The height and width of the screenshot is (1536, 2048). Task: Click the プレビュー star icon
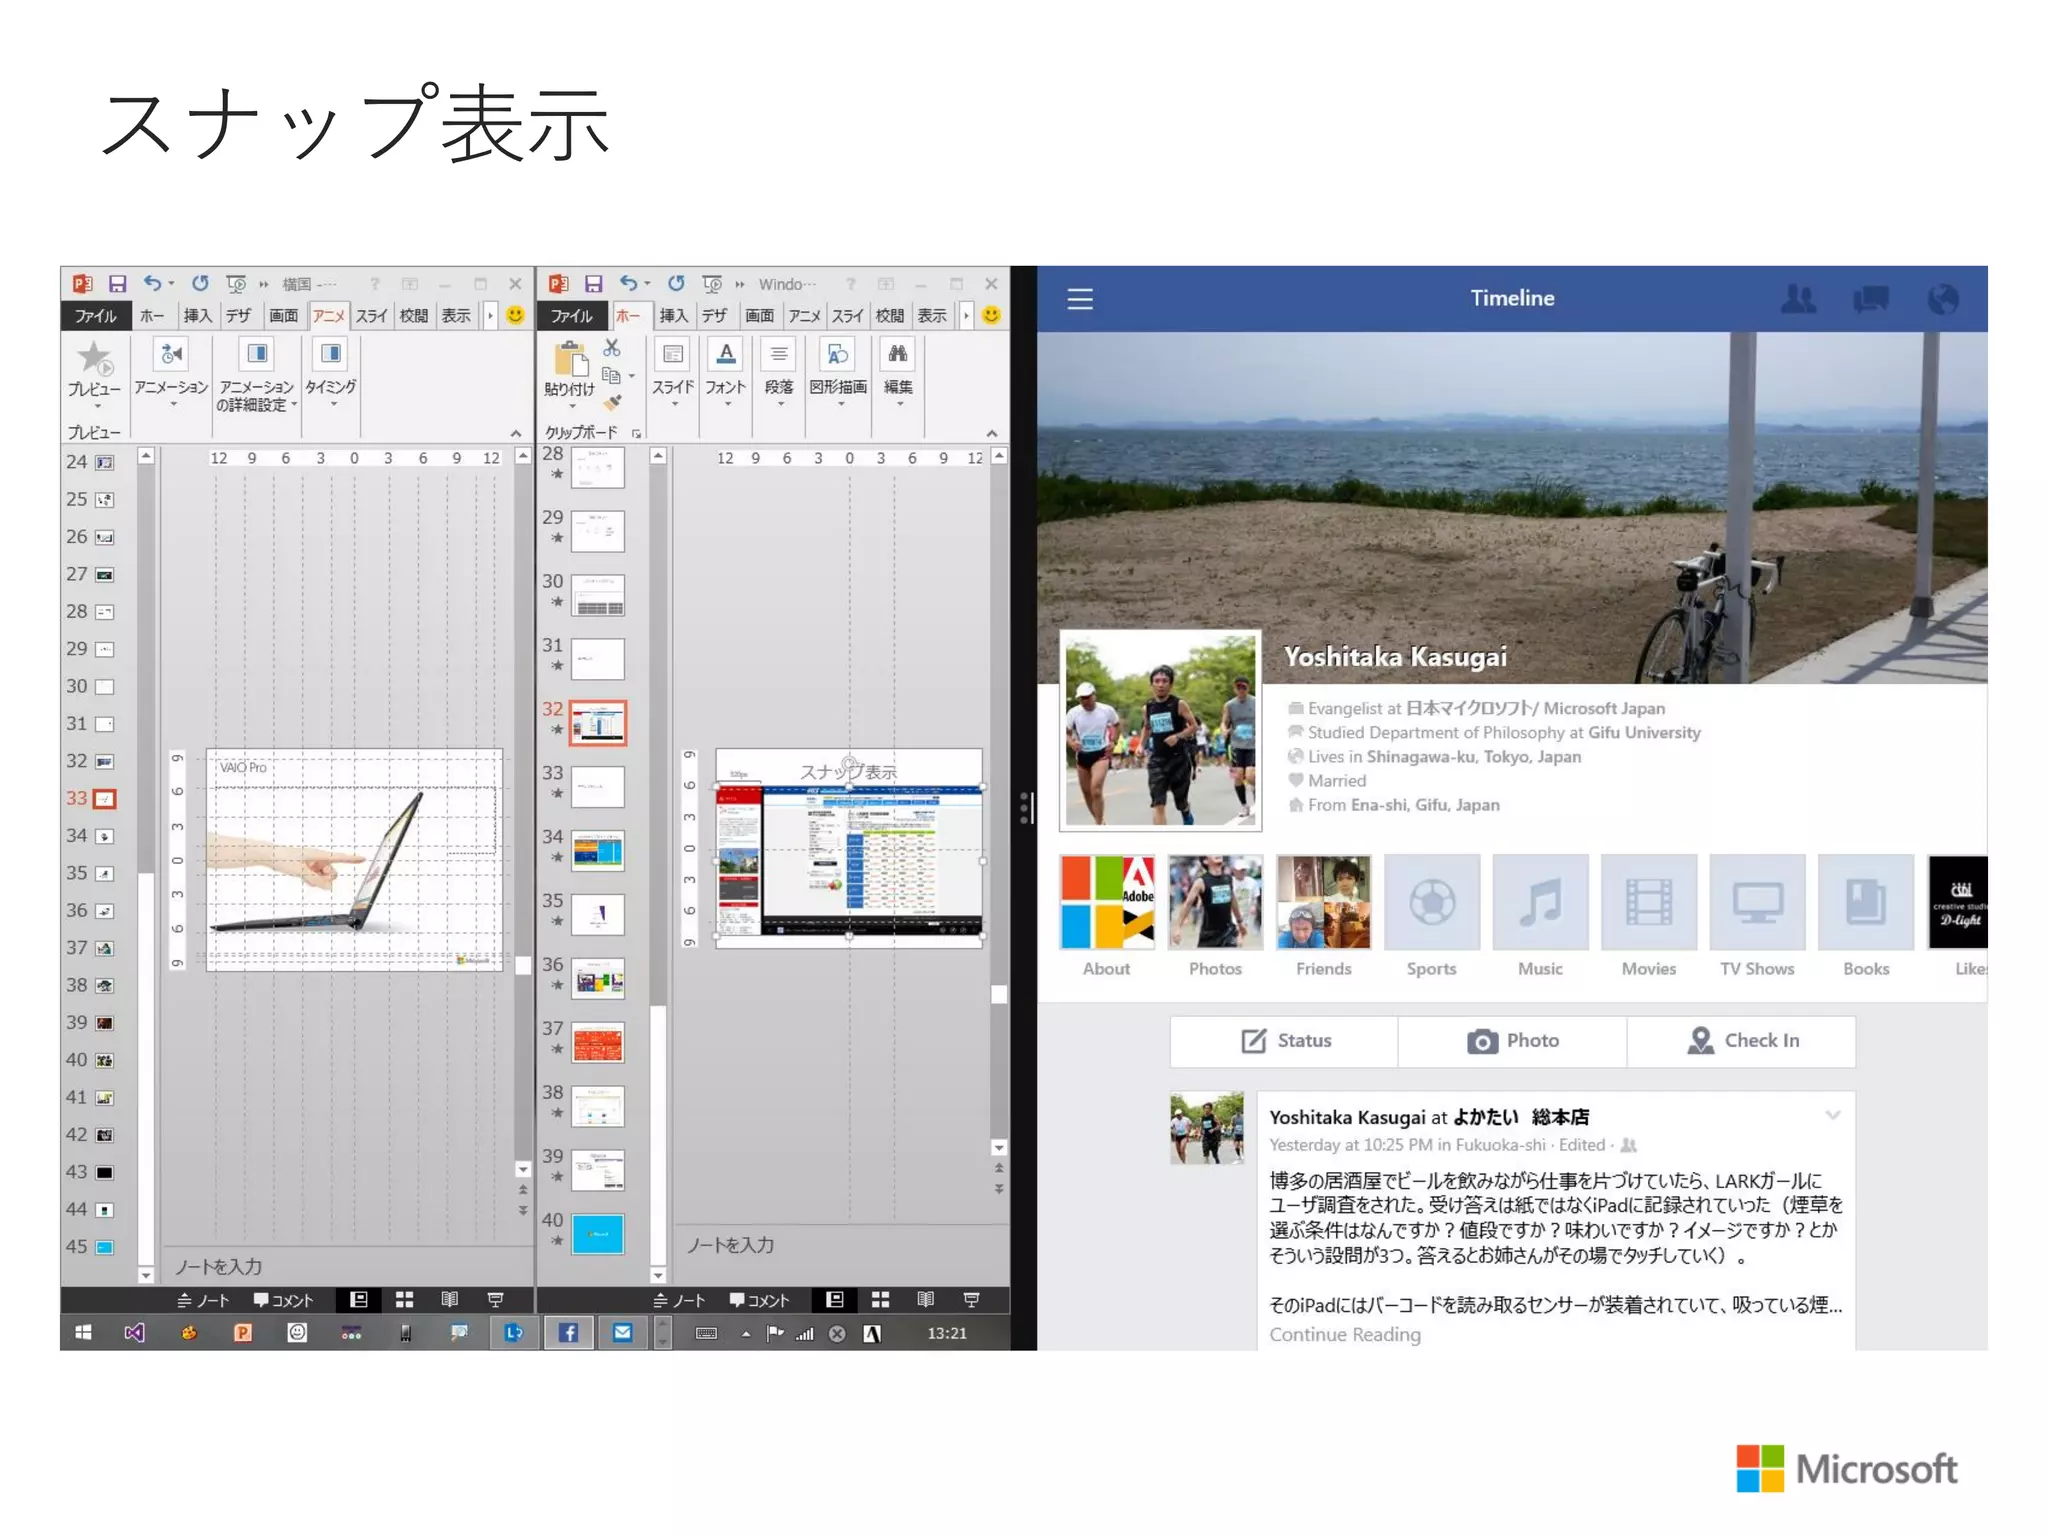[x=94, y=358]
